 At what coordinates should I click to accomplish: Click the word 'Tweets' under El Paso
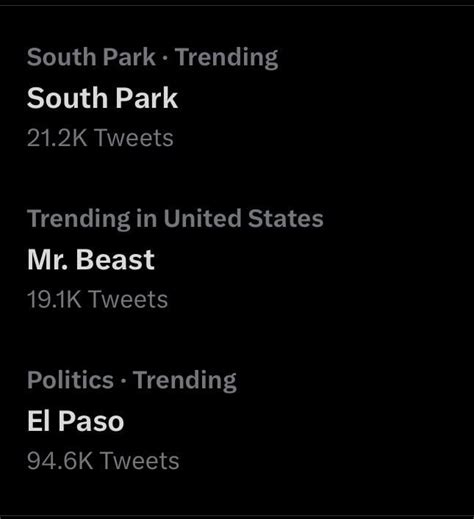click(140, 461)
